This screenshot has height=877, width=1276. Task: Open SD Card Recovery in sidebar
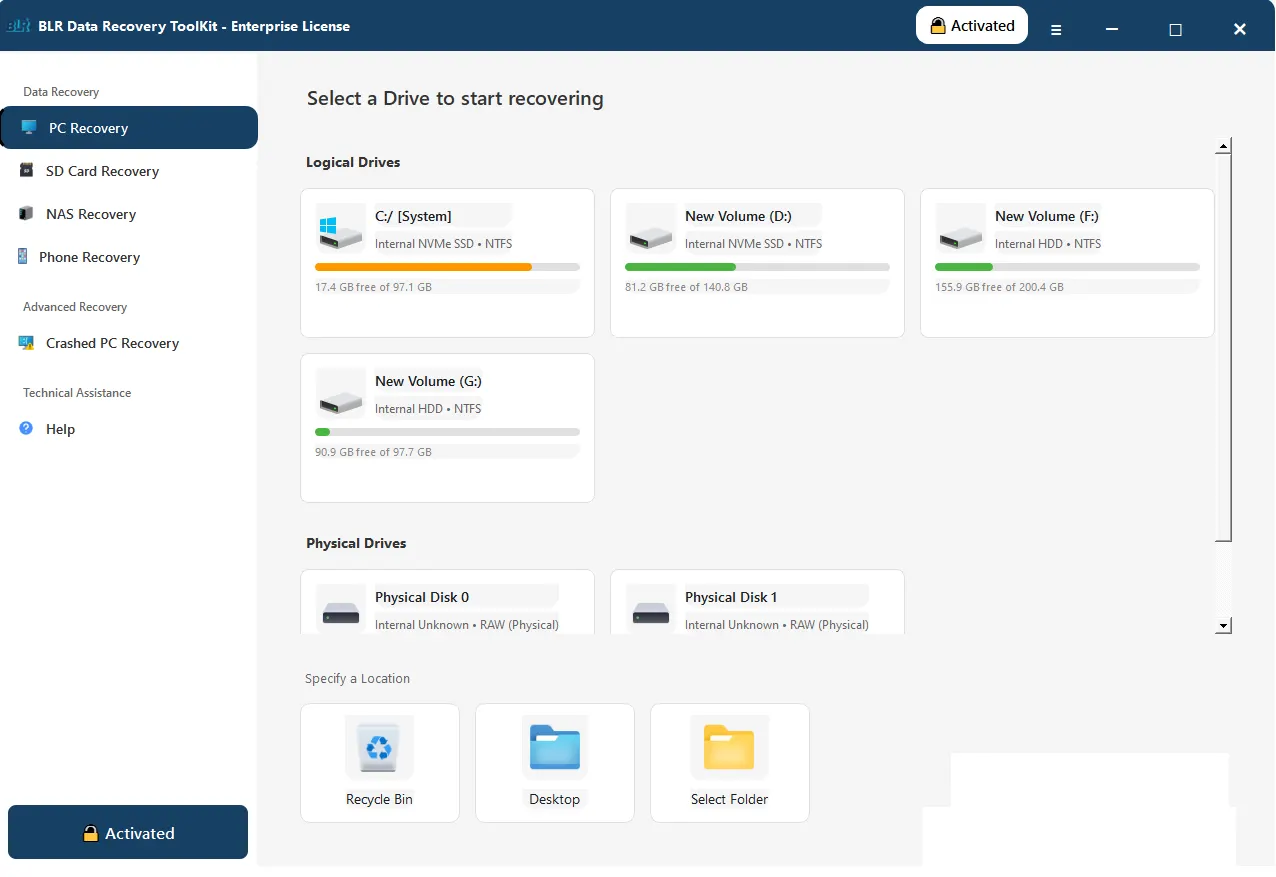tap(102, 171)
